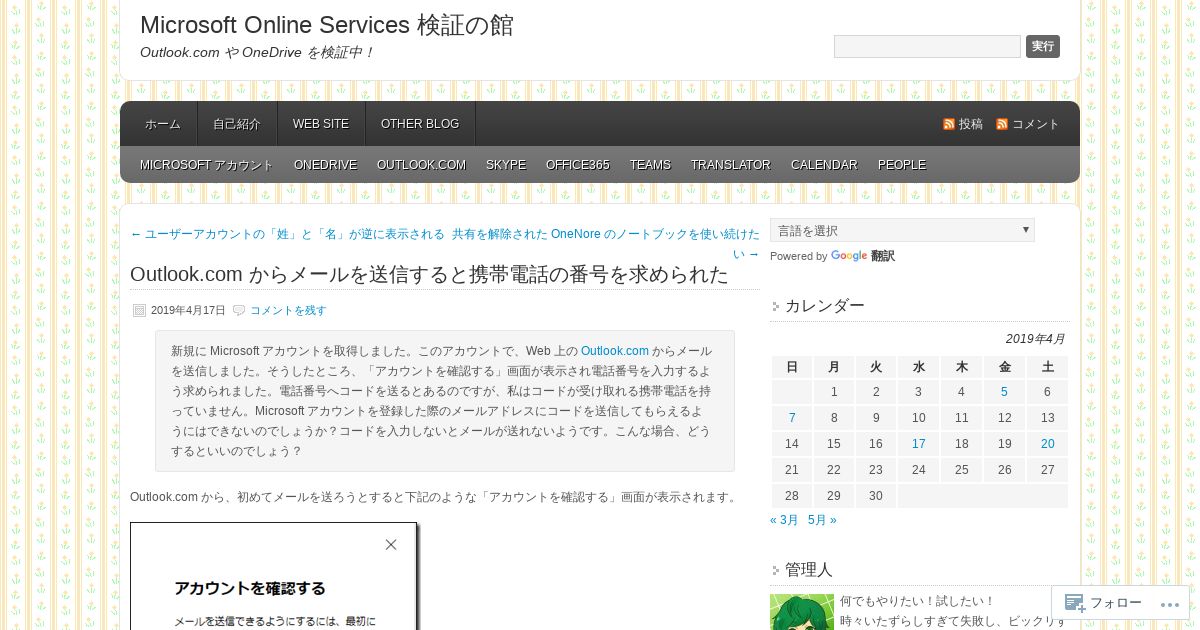This screenshot has height=630, width=1200.
Task: Open the three-dots menu beside フォロー
Action: click(1168, 603)
